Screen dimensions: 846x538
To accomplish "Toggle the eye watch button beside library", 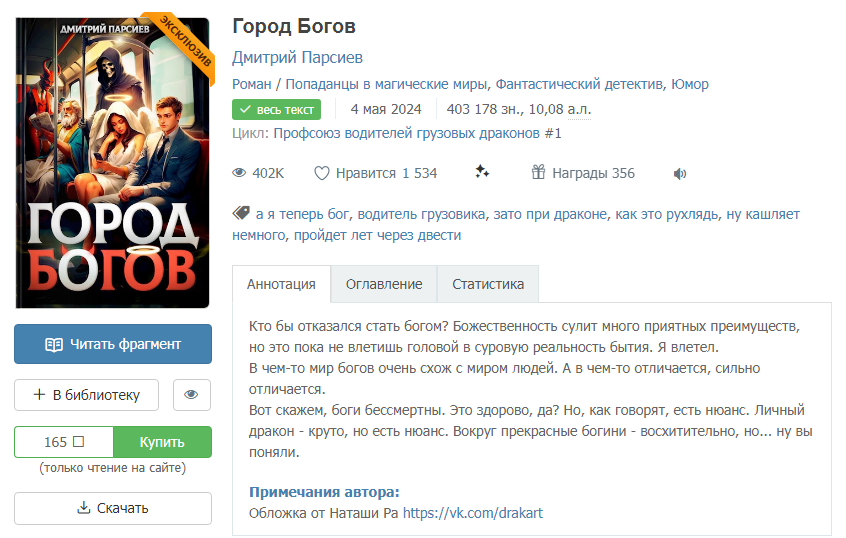I will pos(192,395).
